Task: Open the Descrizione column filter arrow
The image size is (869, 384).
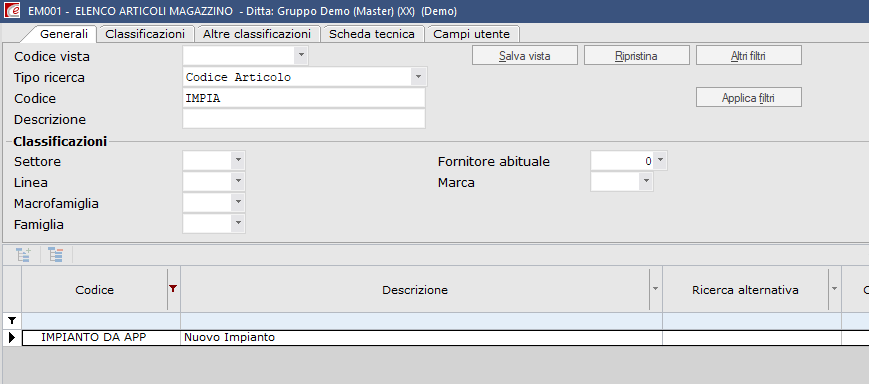Action: point(656,289)
